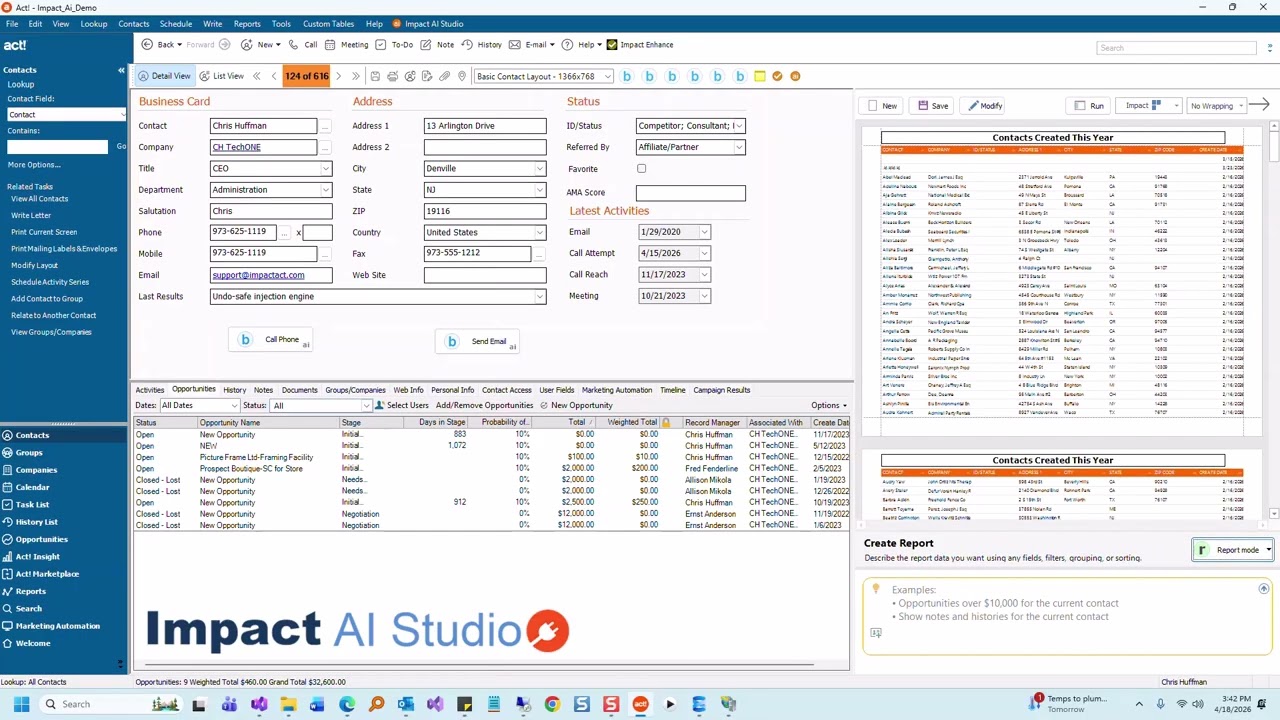
Task: Open the Lookup menu
Action: coord(93,24)
